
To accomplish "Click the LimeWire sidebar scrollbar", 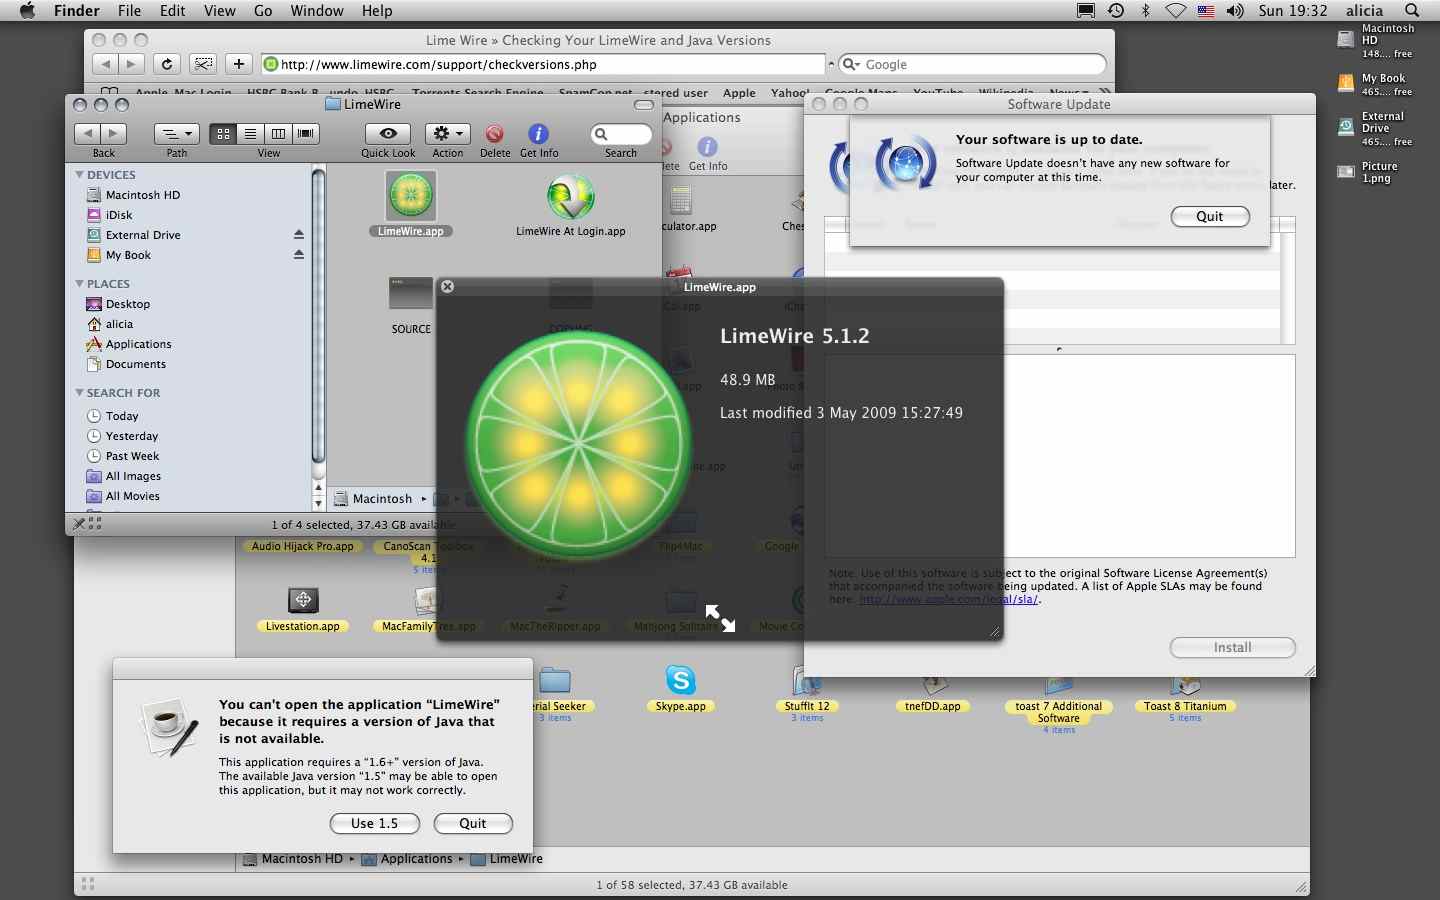I will click(319, 318).
